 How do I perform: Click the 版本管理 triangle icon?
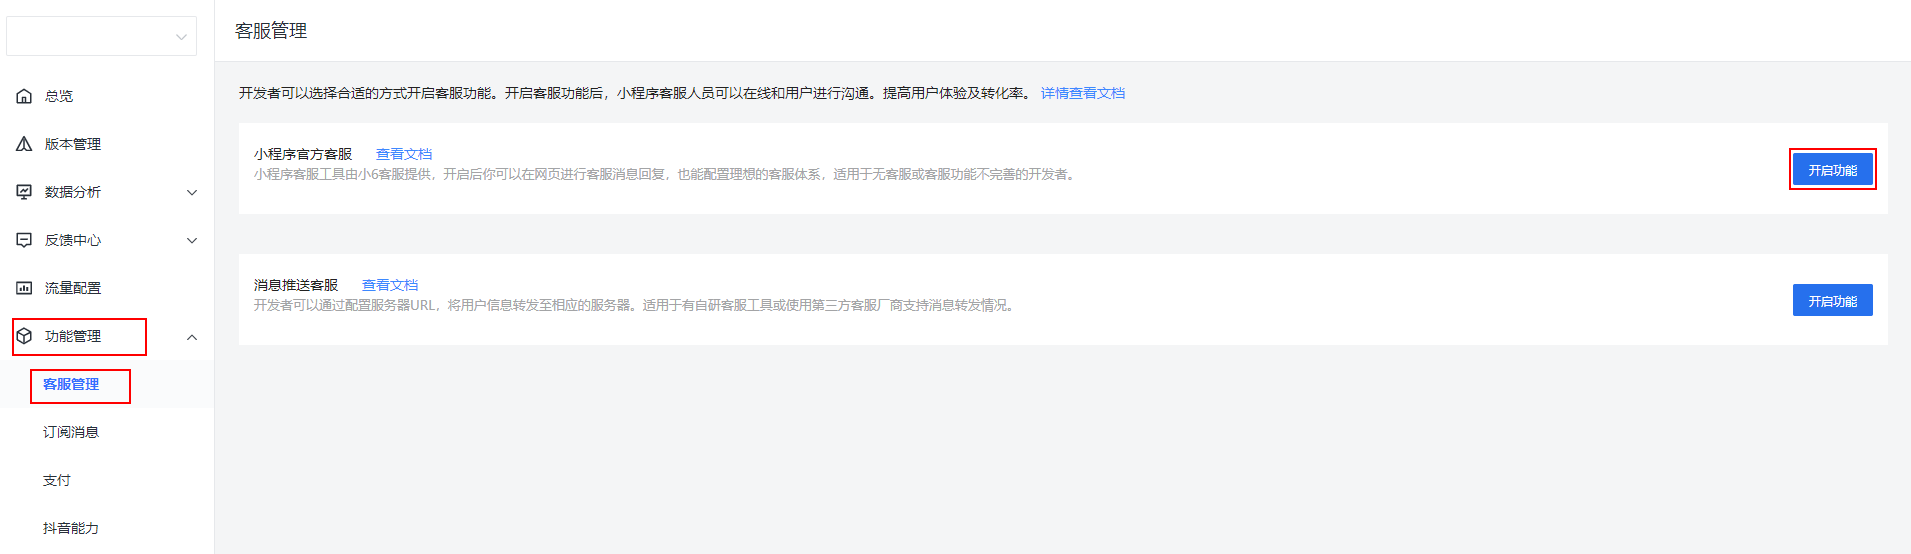tap(24, 144)
